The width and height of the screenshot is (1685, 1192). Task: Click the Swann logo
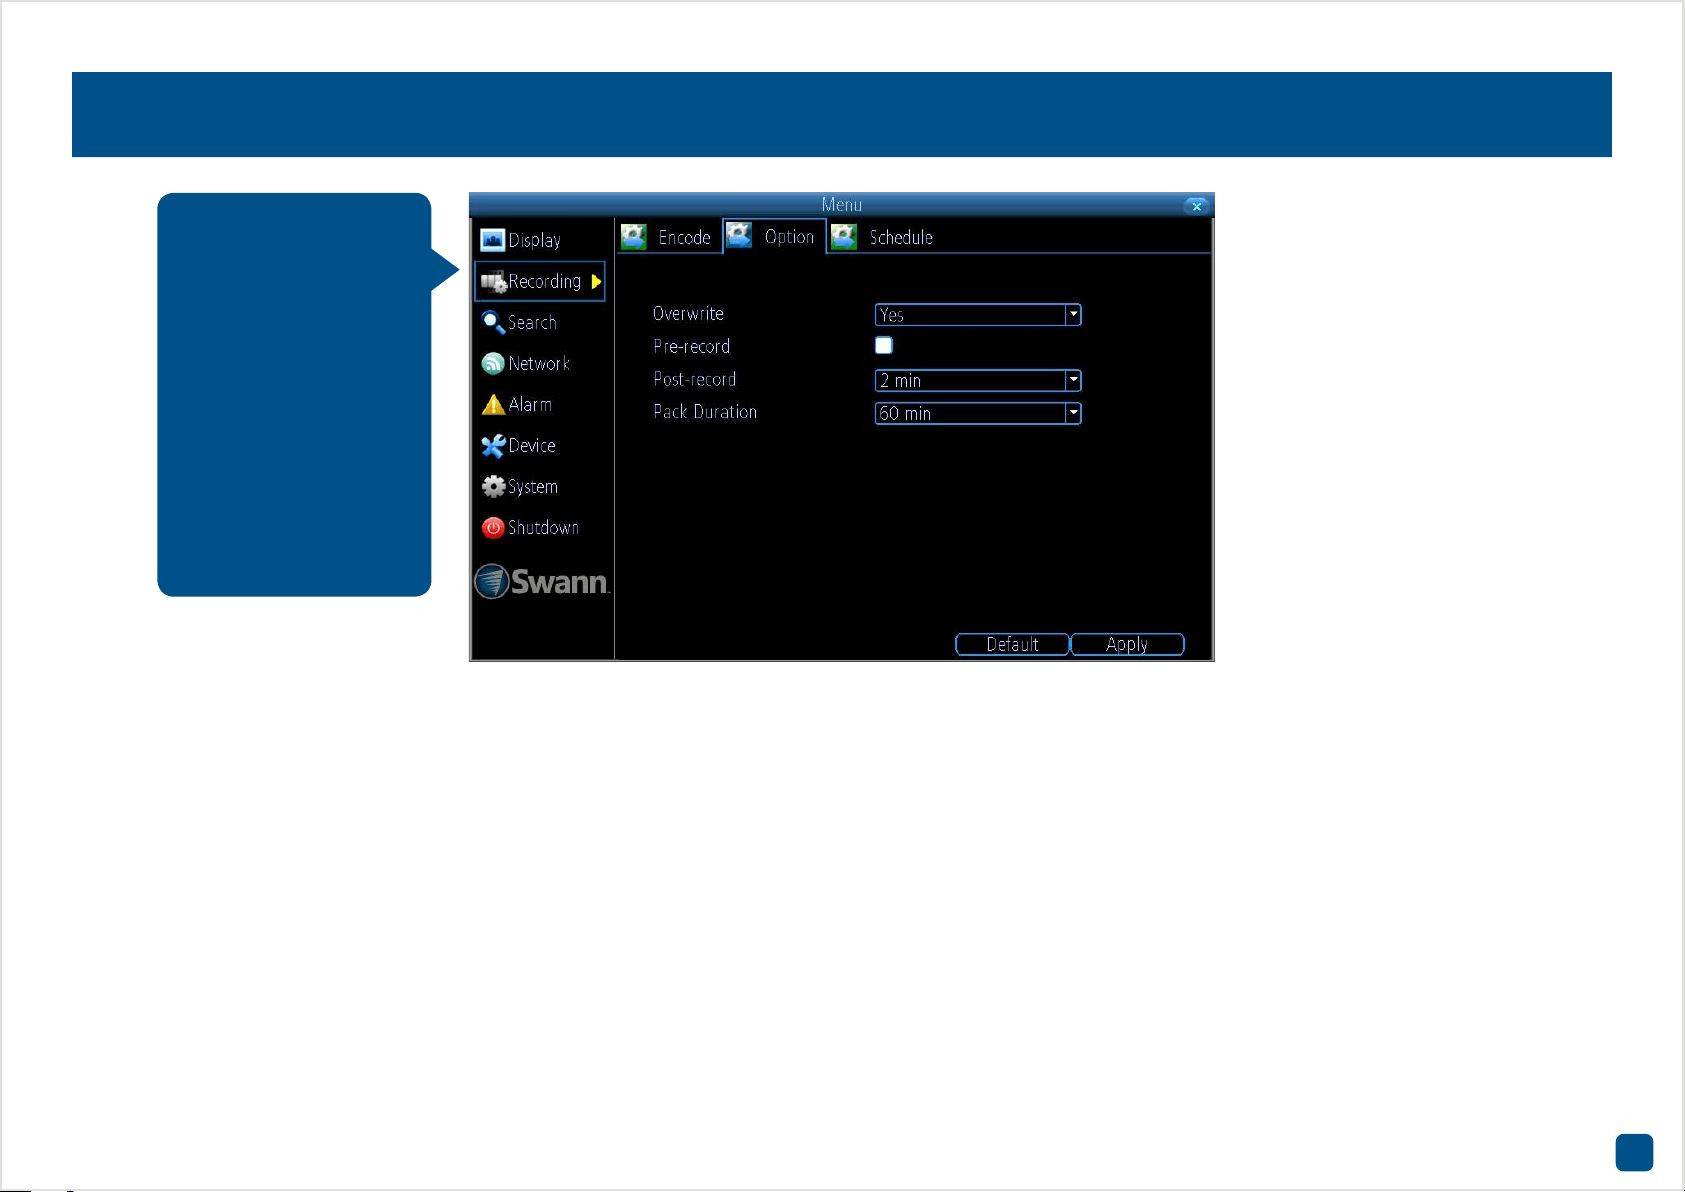click(542, 581)
